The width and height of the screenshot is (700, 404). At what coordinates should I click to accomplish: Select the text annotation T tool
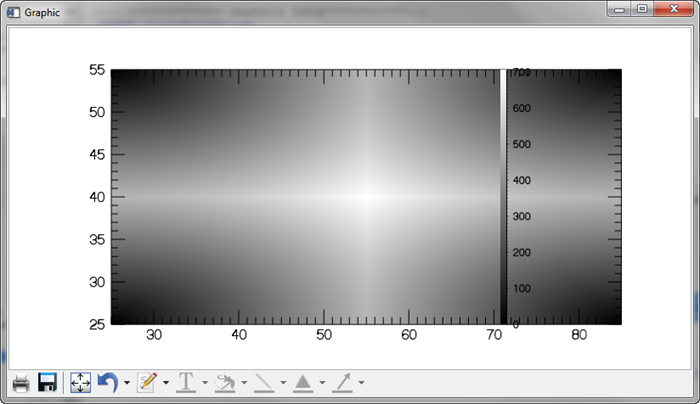click(x=185, y=383)
